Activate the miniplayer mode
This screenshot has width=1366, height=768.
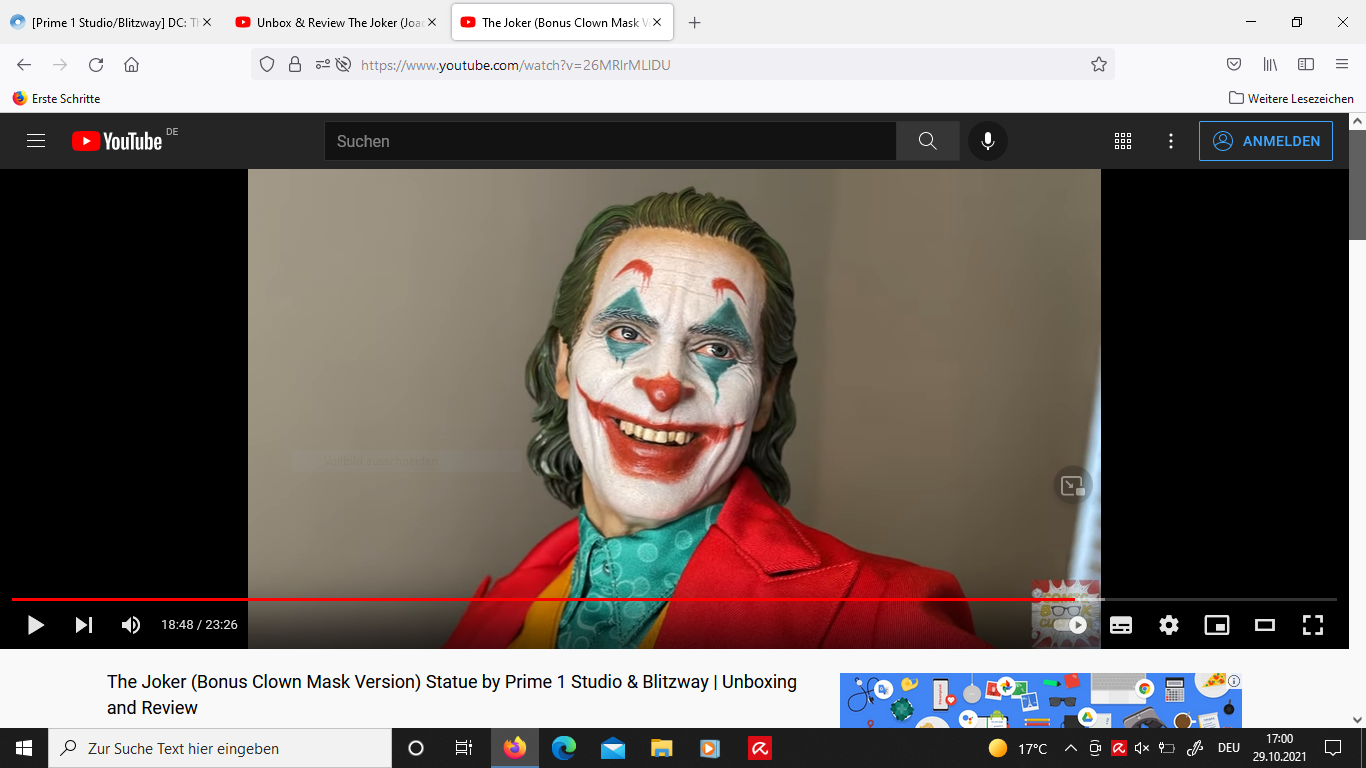click(x=1217, y=625)
